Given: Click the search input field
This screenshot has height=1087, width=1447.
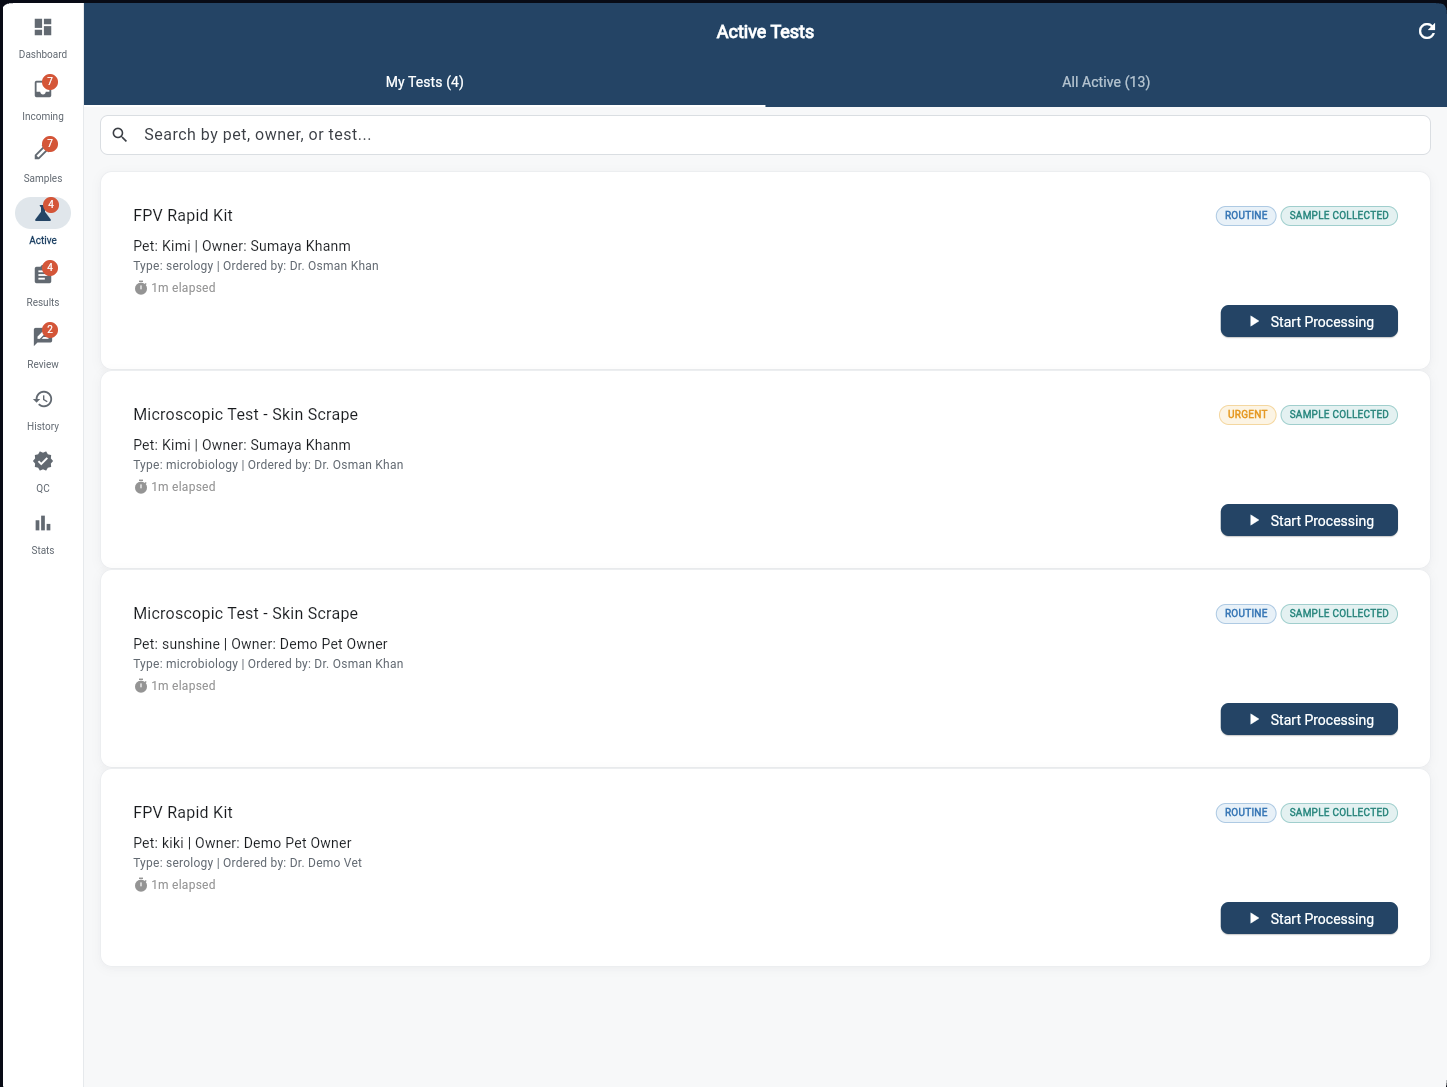Looking at the screenshot, I should click(700, 134).
